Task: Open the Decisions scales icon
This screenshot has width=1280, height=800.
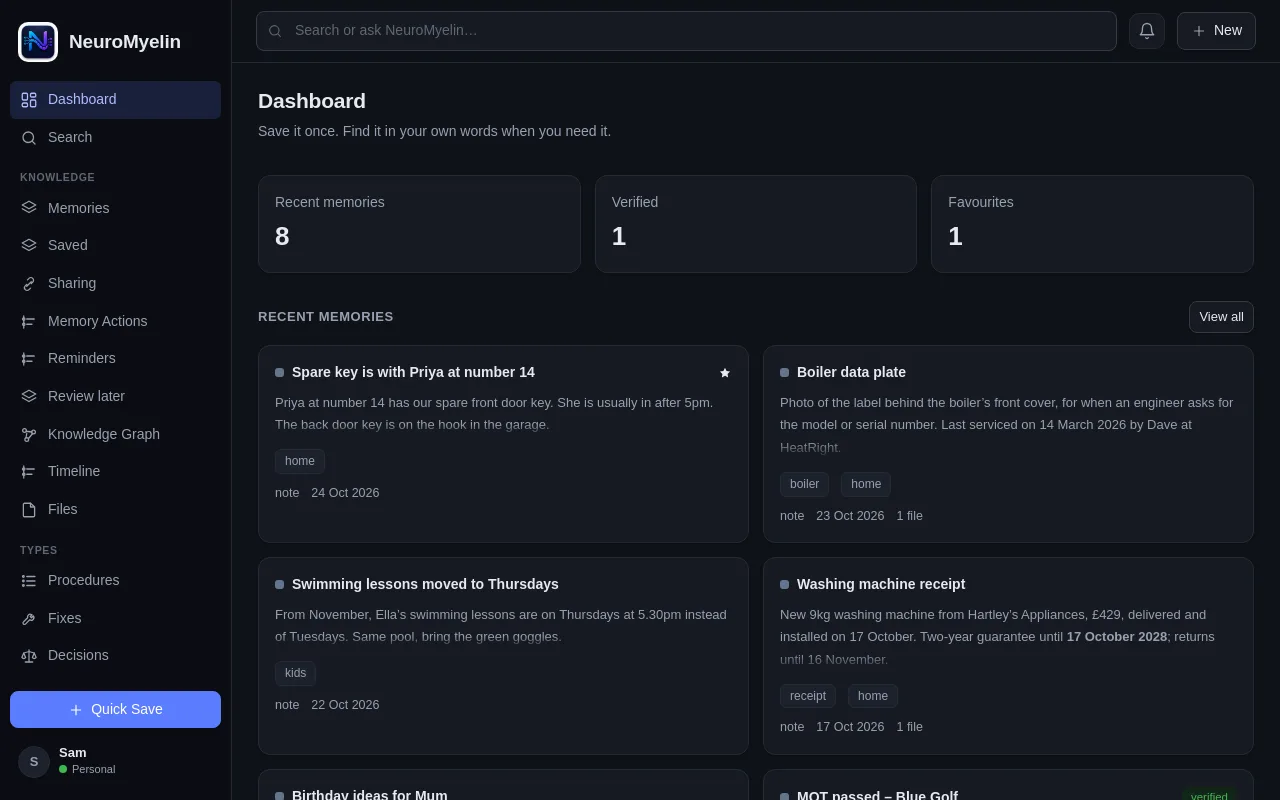Action: point(29,656)
